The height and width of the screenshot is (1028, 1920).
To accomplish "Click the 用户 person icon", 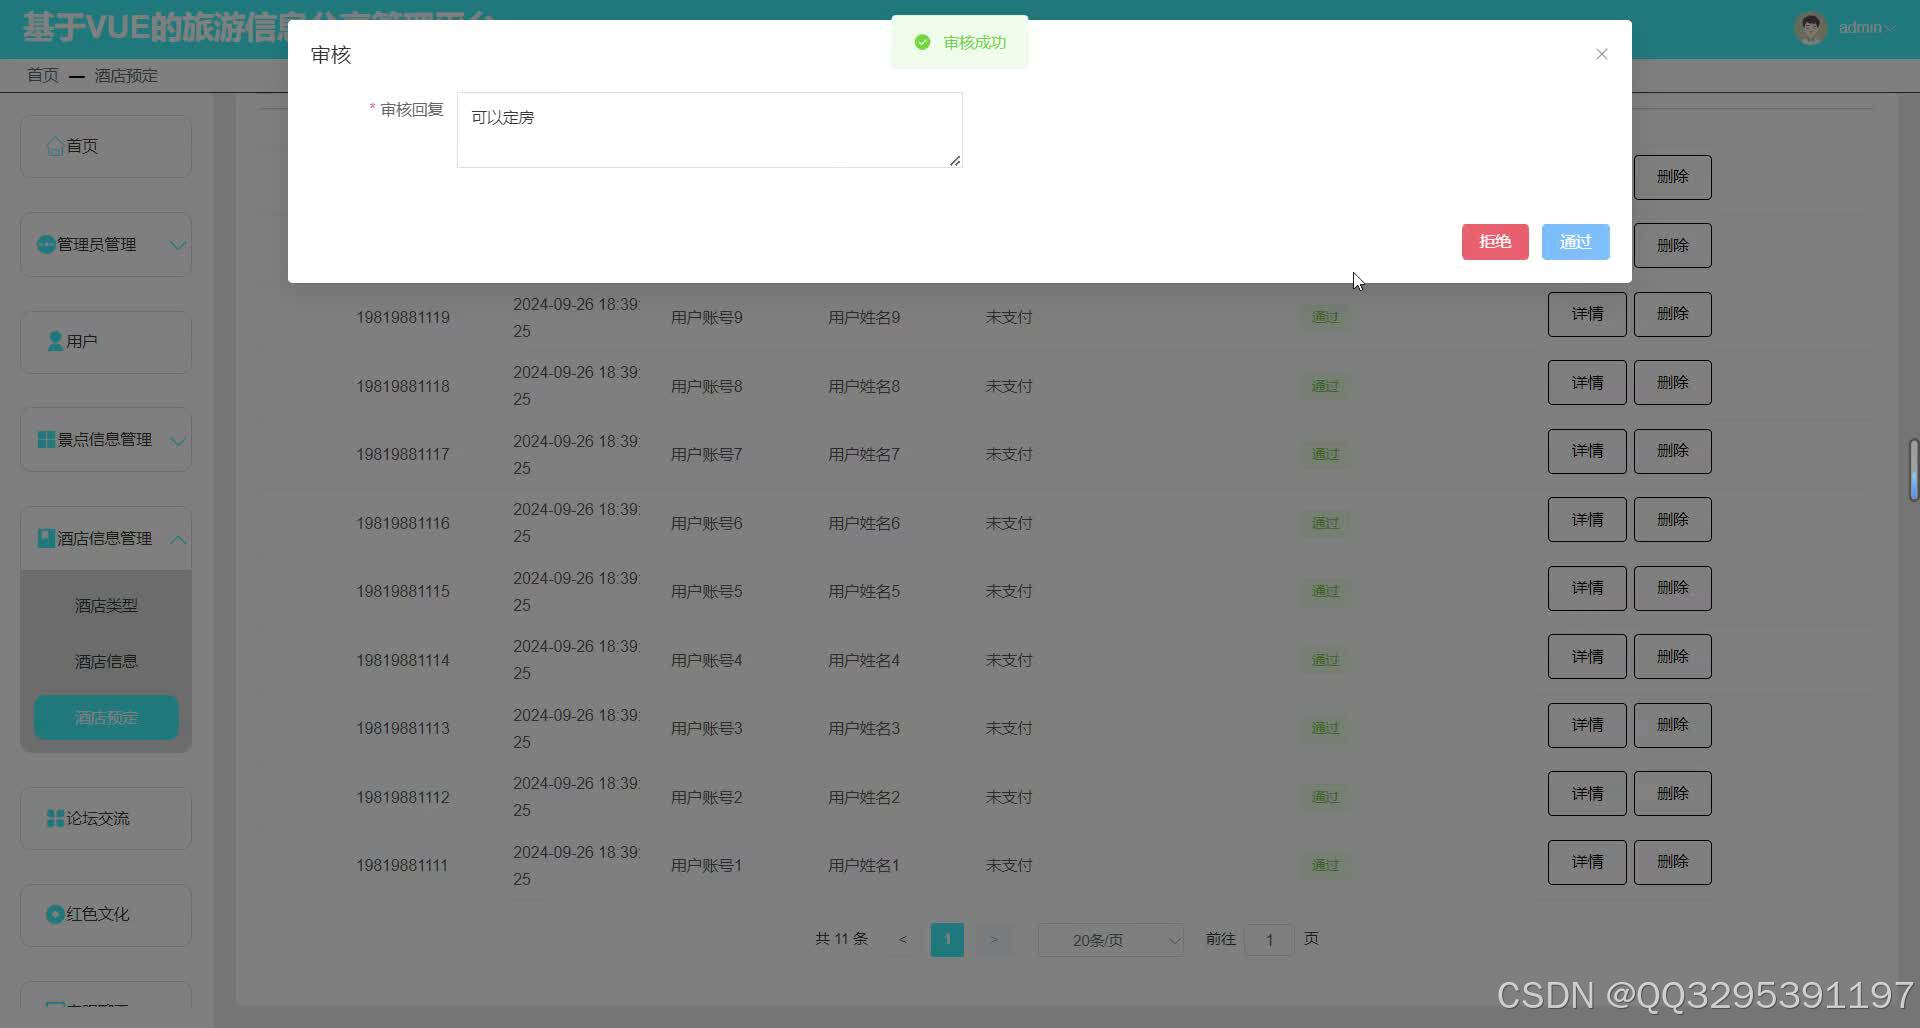I will [x=55, y=341].
